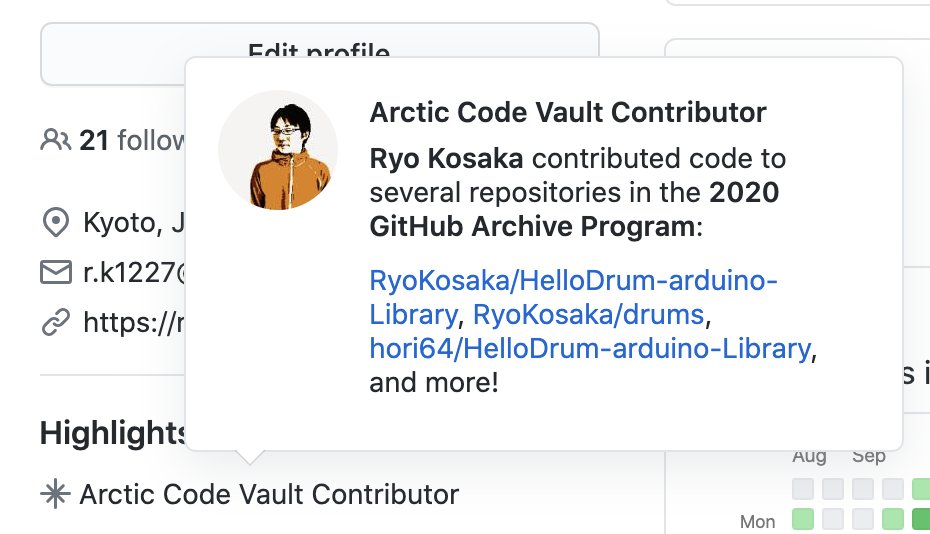Select Arctic Code Vault Contributor highlight text

tap(269, 494)
